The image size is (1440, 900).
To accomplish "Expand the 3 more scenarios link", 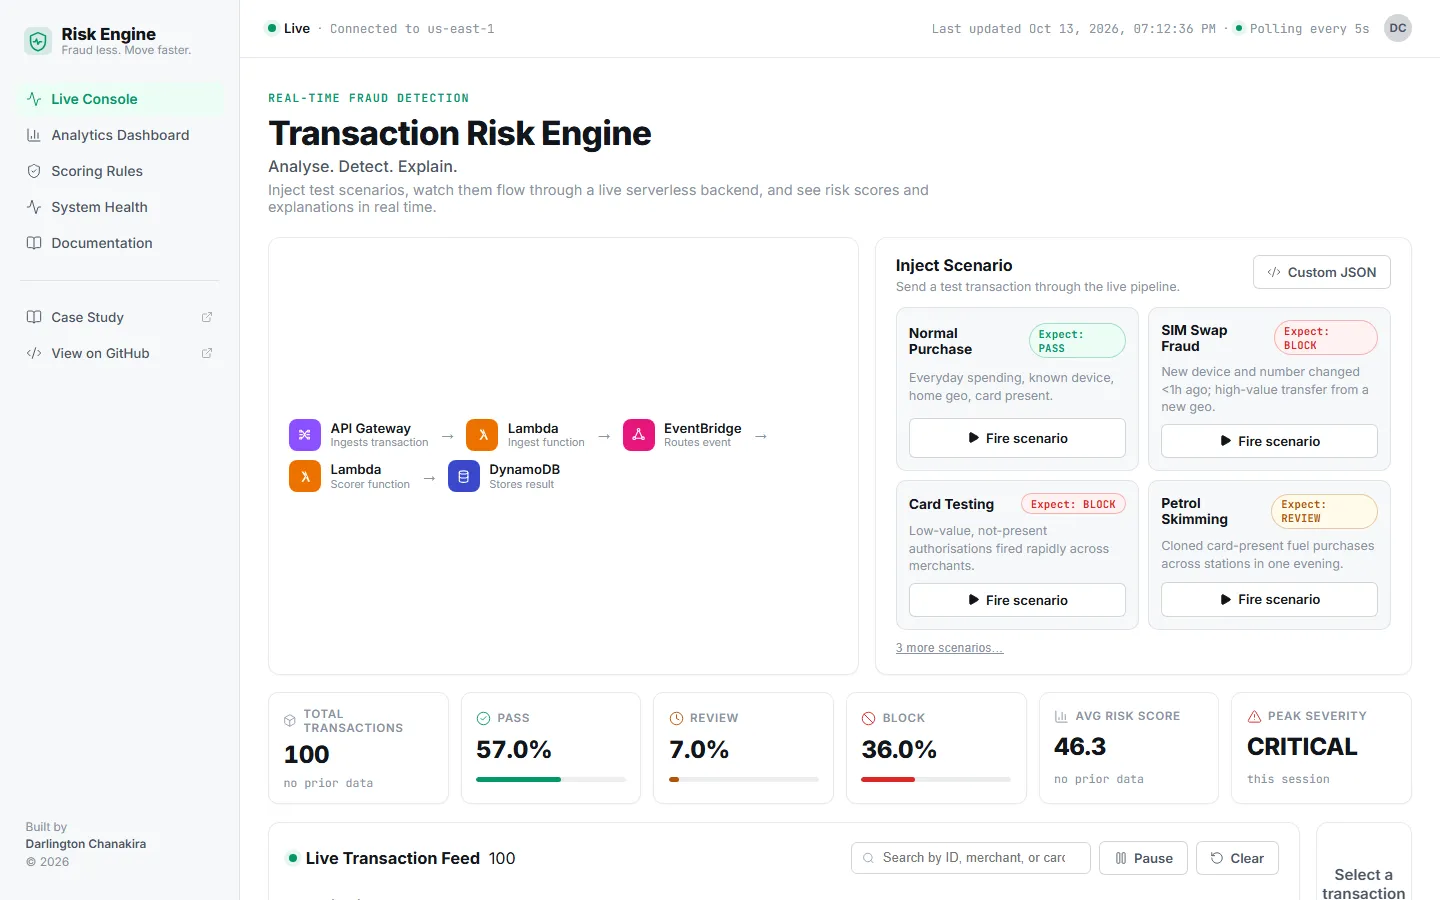I will pos(949,648).
